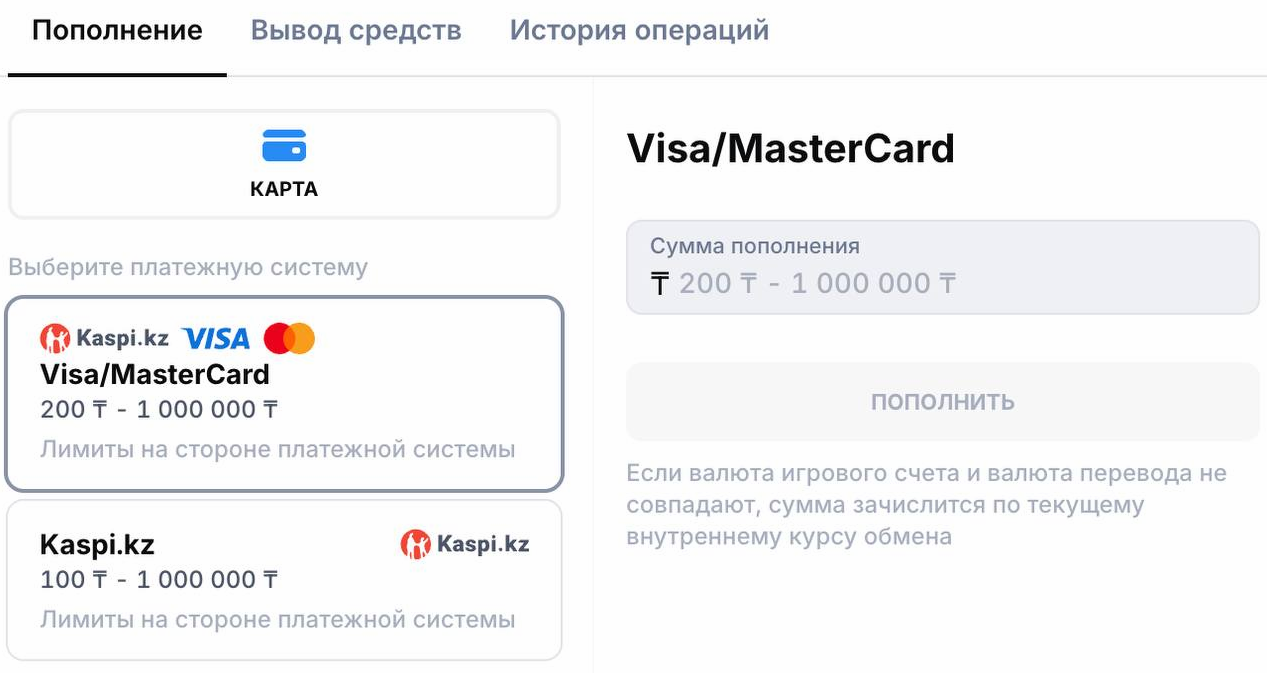This screenshot has height=673, width=1267.
Task: Click the Сумма пополнения input field
Action: pos(943,267)
